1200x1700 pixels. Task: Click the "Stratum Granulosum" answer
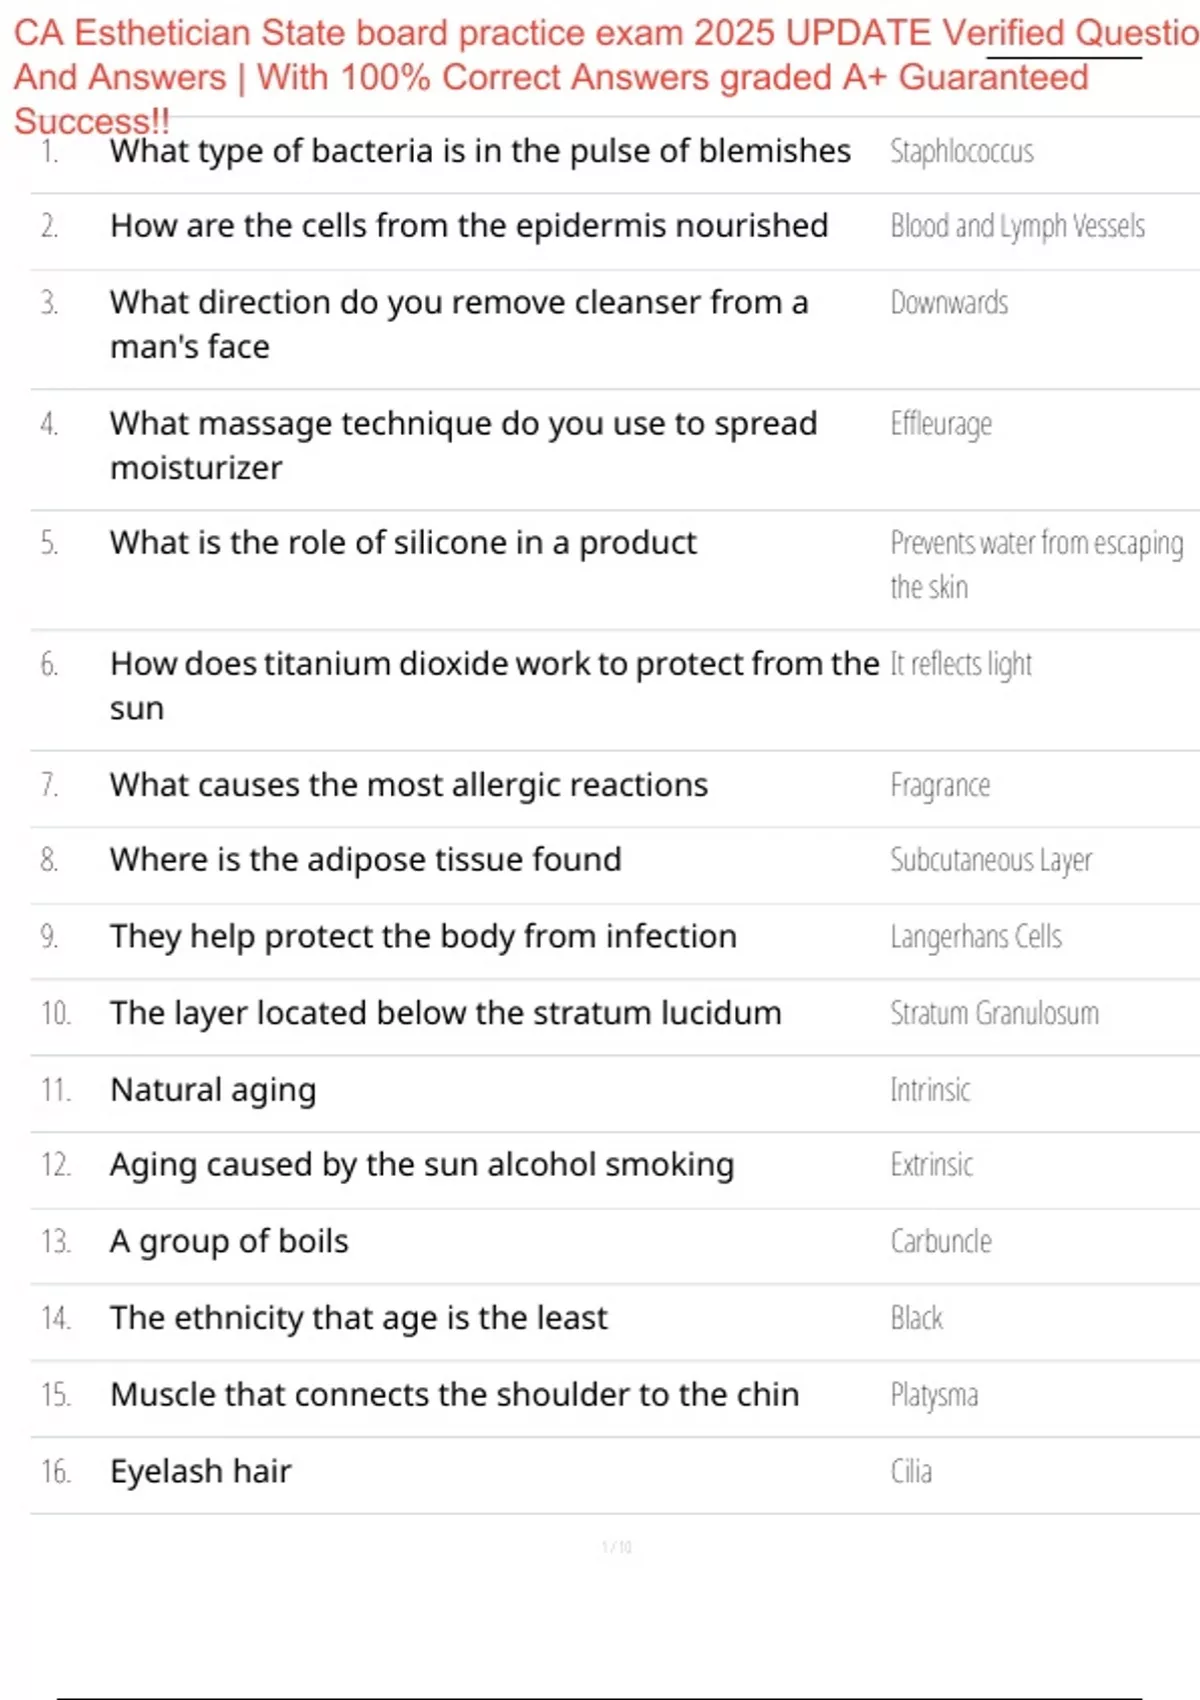tap(994, 1013)
